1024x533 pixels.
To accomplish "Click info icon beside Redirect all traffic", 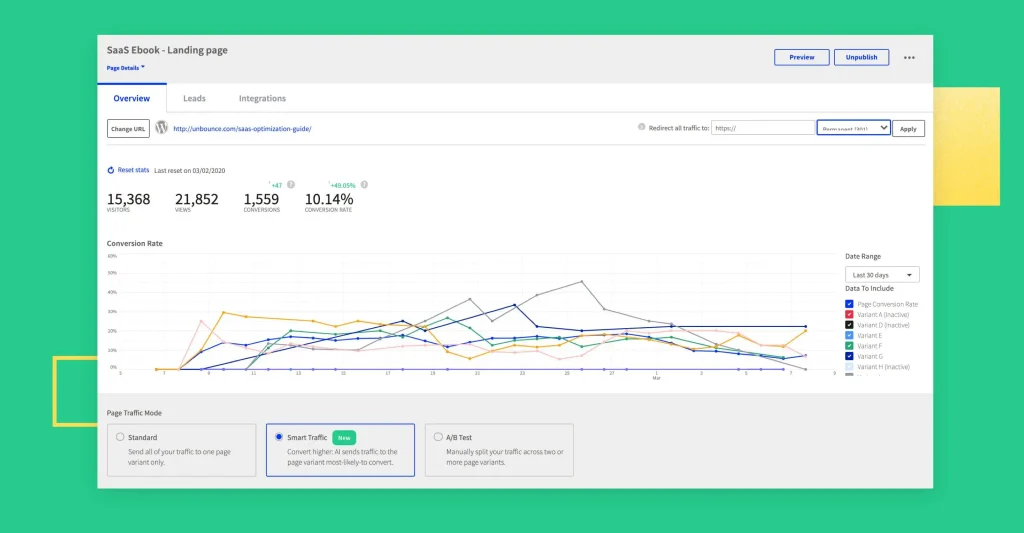I will coord(641,127).
